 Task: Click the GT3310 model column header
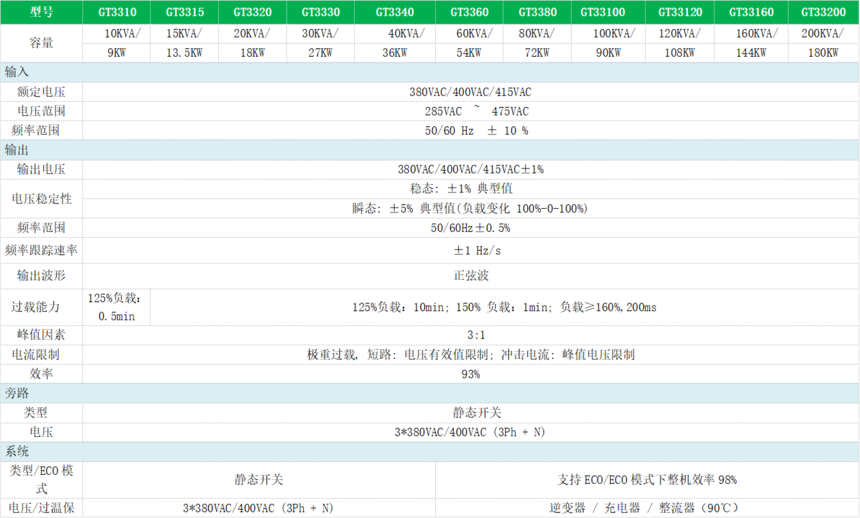[116, 12]
